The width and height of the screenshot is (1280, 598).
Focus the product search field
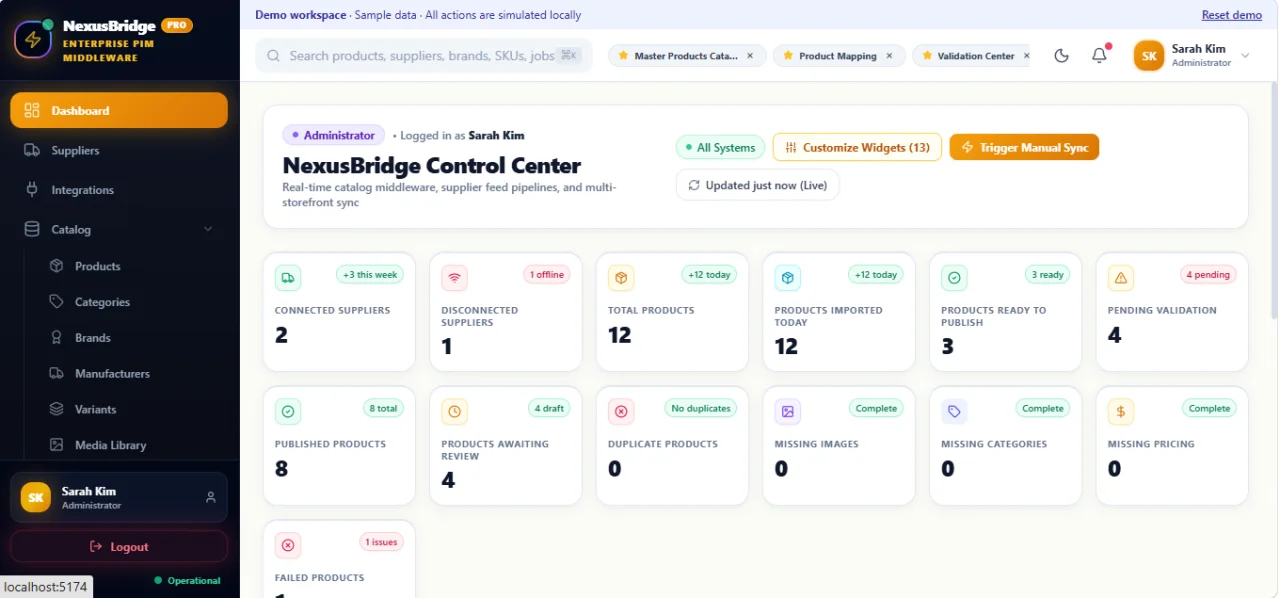424,56
